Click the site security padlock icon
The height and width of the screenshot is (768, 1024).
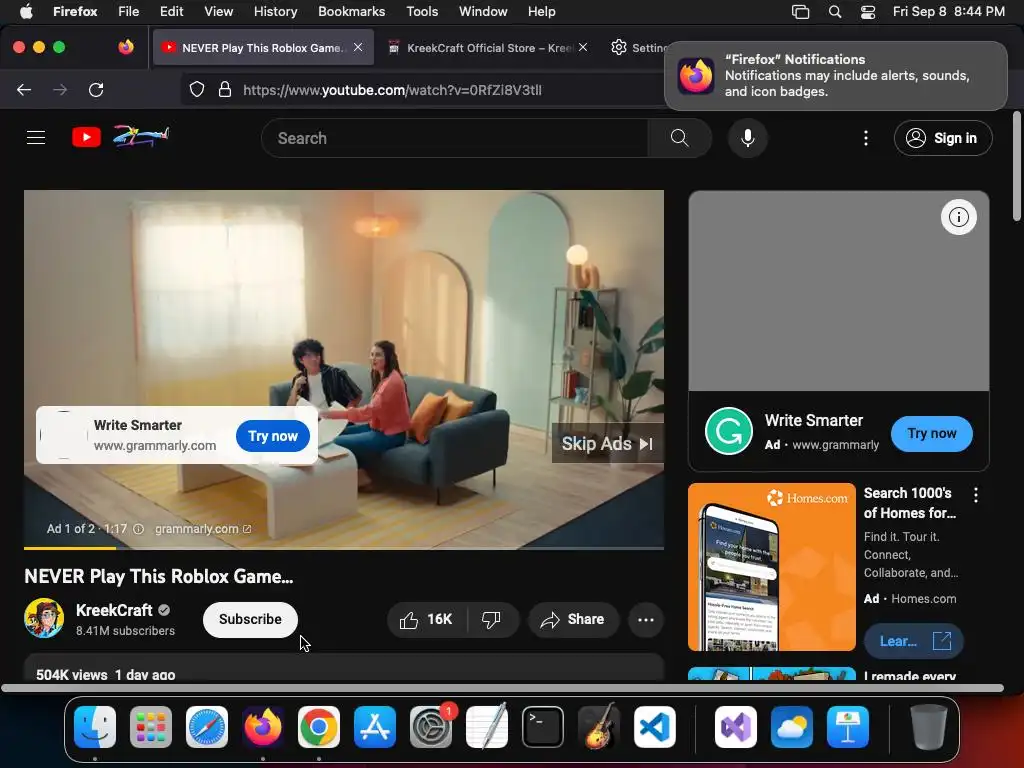click(x=225, y=89)
